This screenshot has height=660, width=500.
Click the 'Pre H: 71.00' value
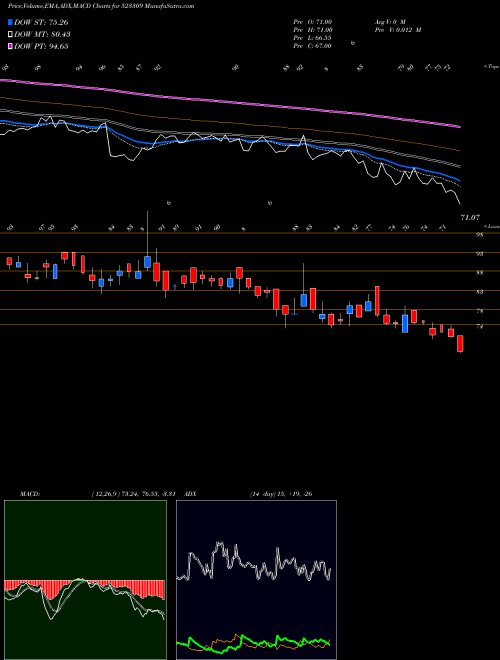(x=313, y=30)
